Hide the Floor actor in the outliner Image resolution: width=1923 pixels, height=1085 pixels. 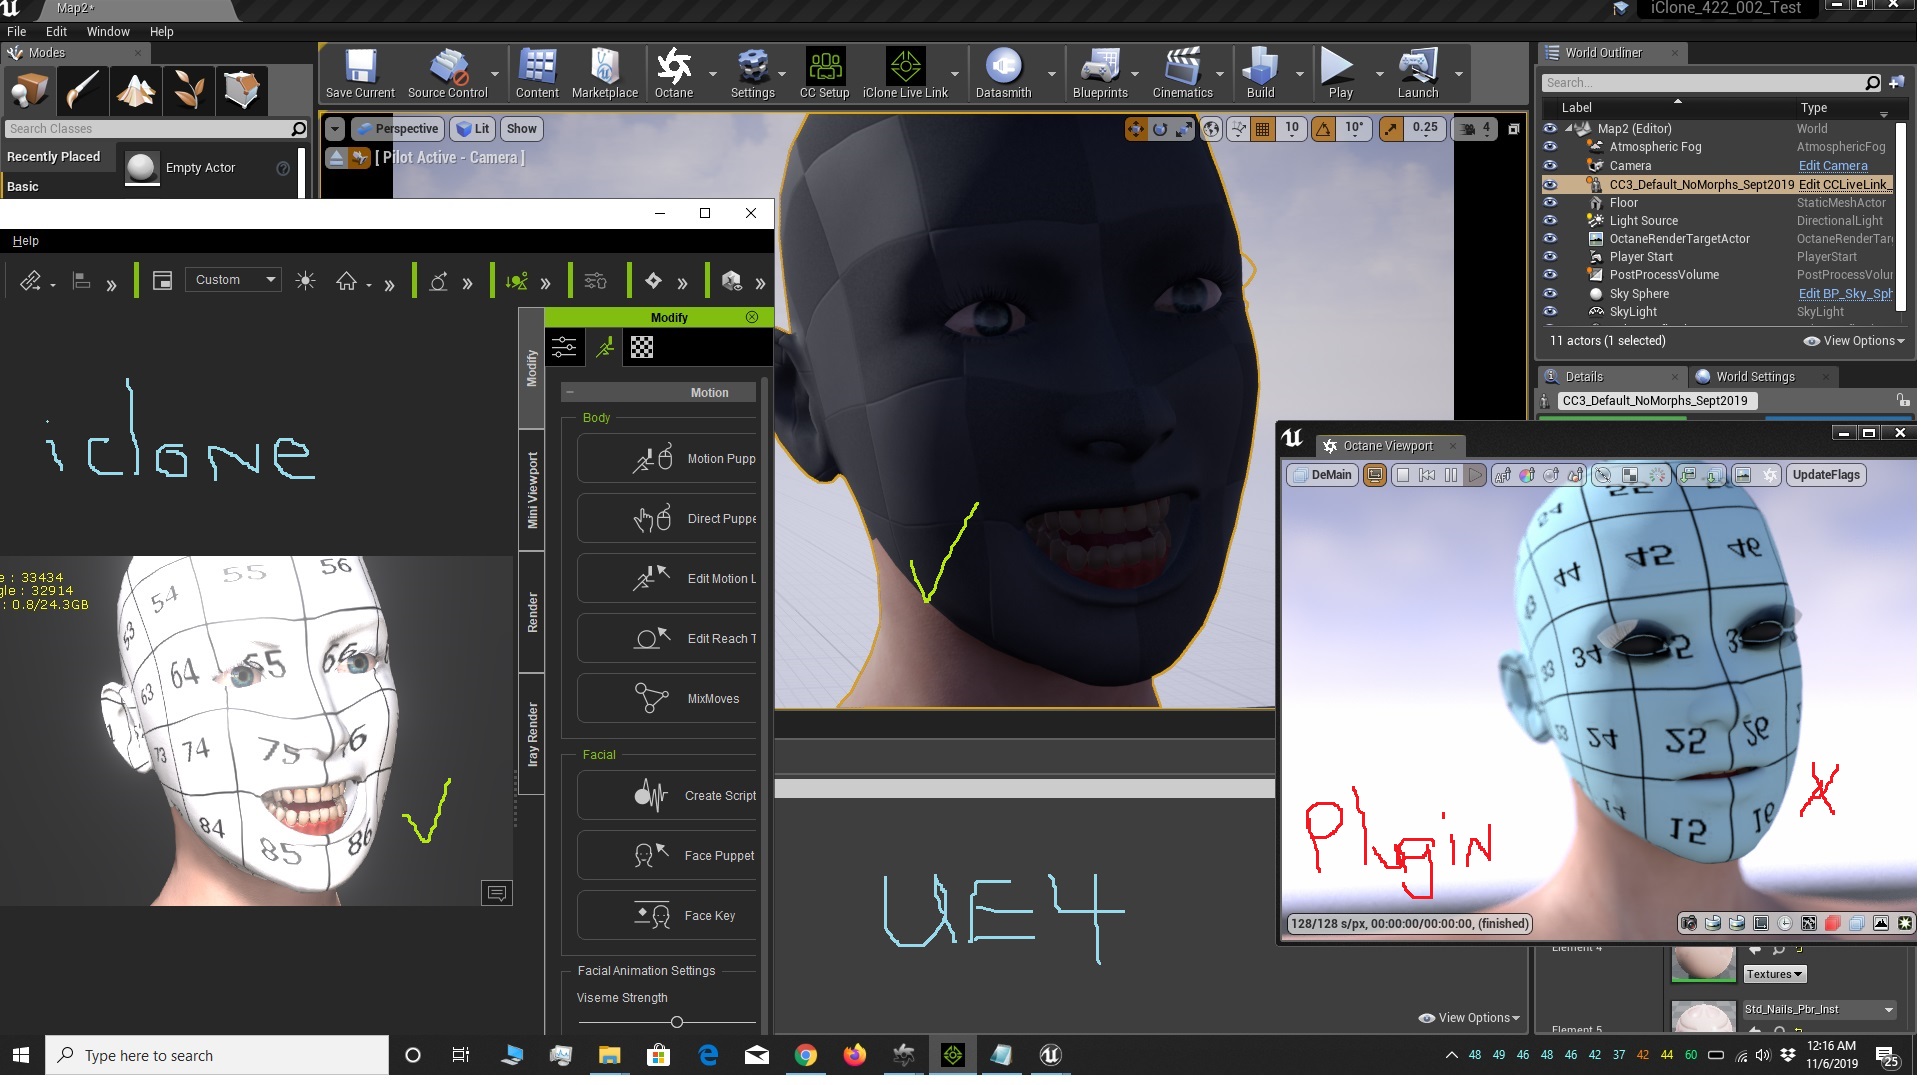[x=1550, y=203]
